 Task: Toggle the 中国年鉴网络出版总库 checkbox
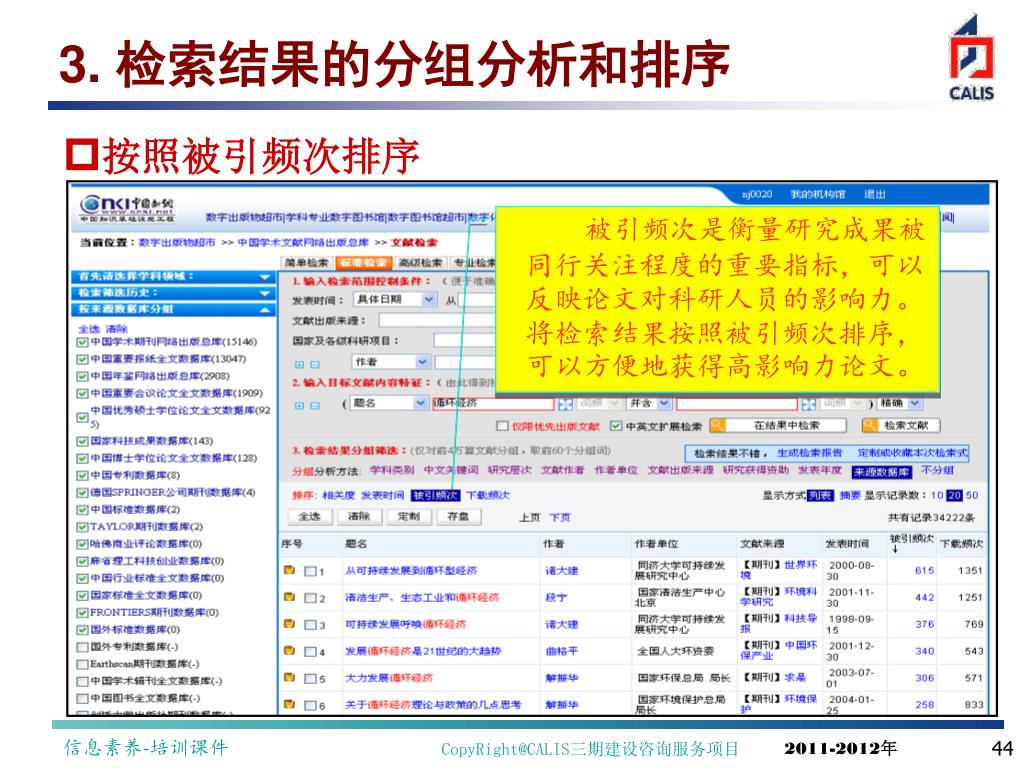click(82, 376)
